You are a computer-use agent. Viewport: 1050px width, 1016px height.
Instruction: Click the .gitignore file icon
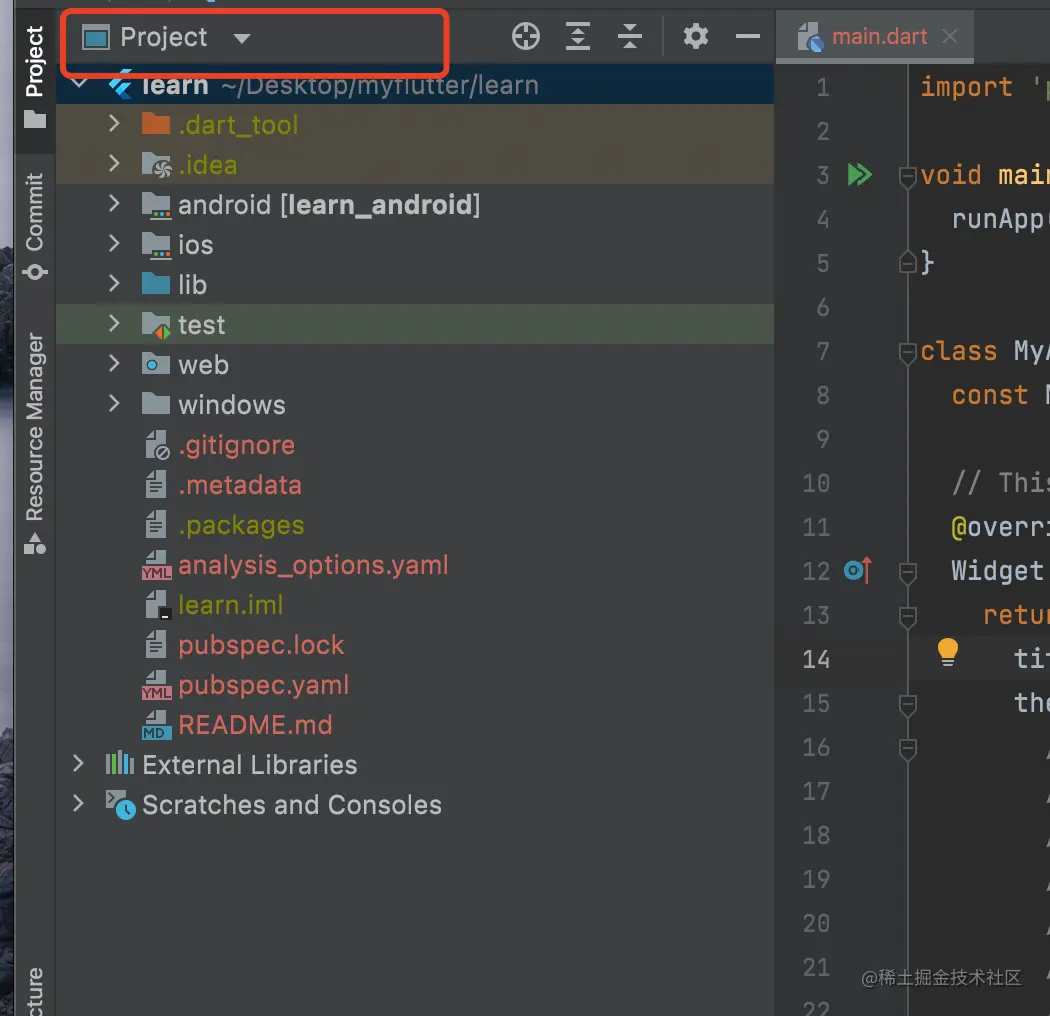pos(157,445)
